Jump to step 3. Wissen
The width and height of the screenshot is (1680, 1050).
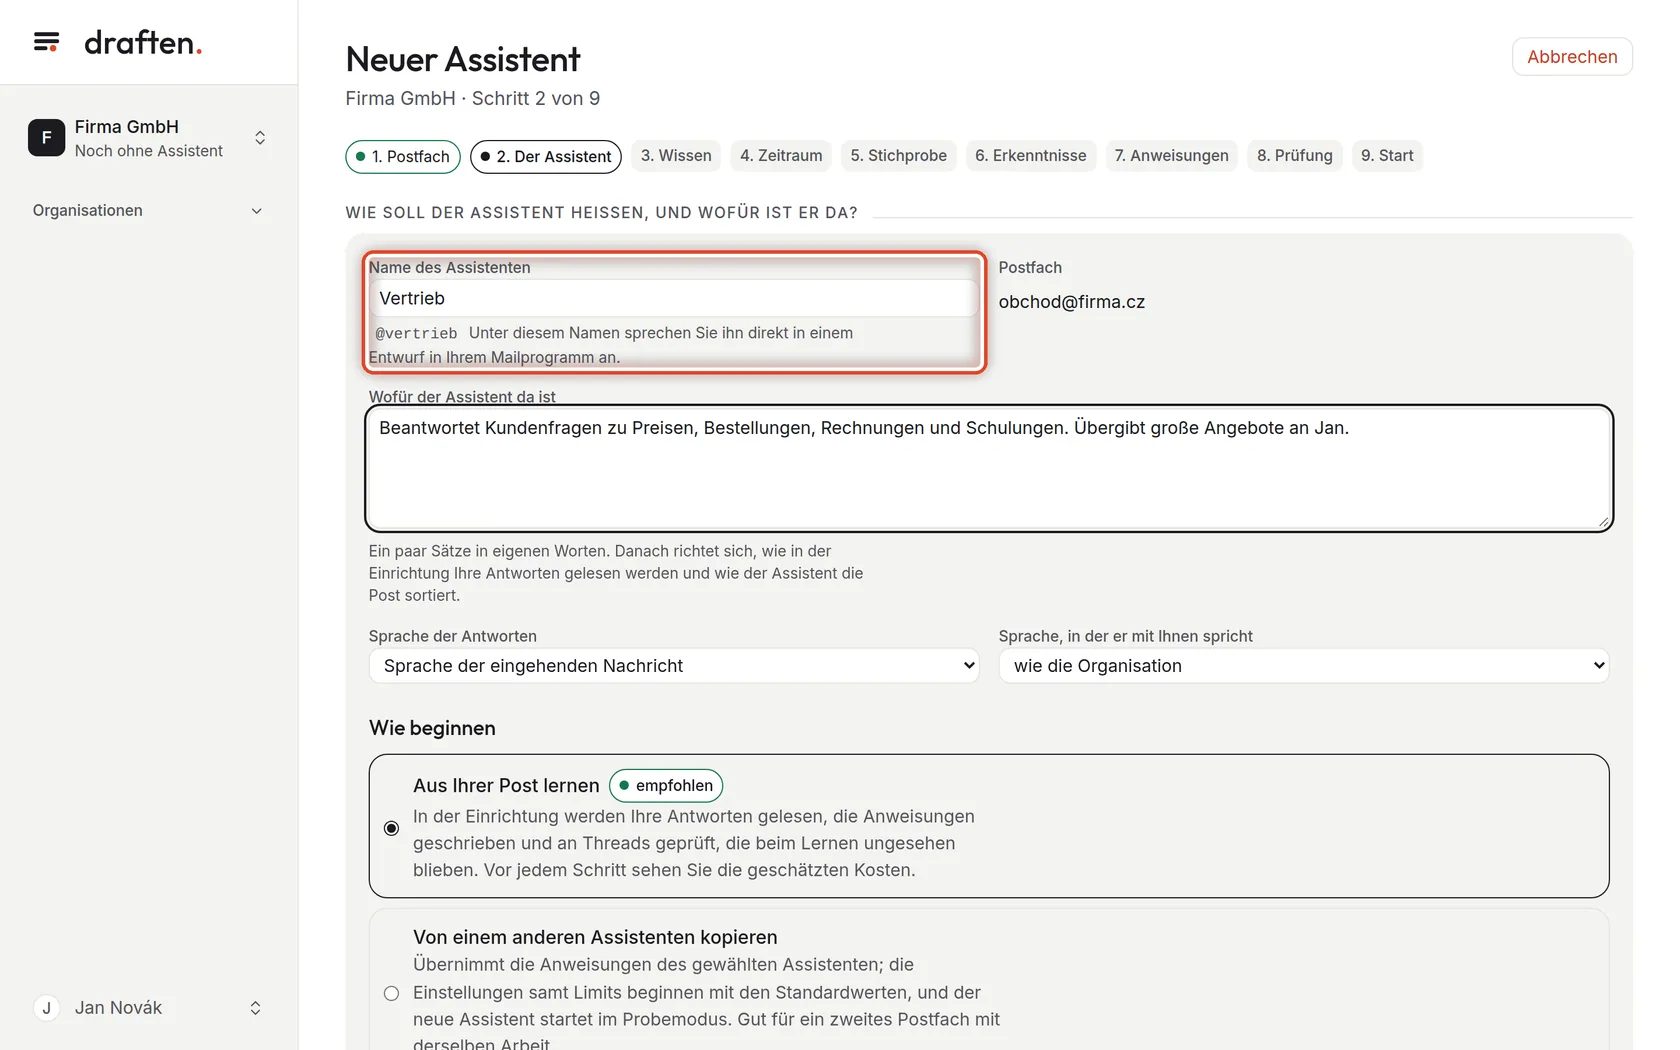click(676, 156)
